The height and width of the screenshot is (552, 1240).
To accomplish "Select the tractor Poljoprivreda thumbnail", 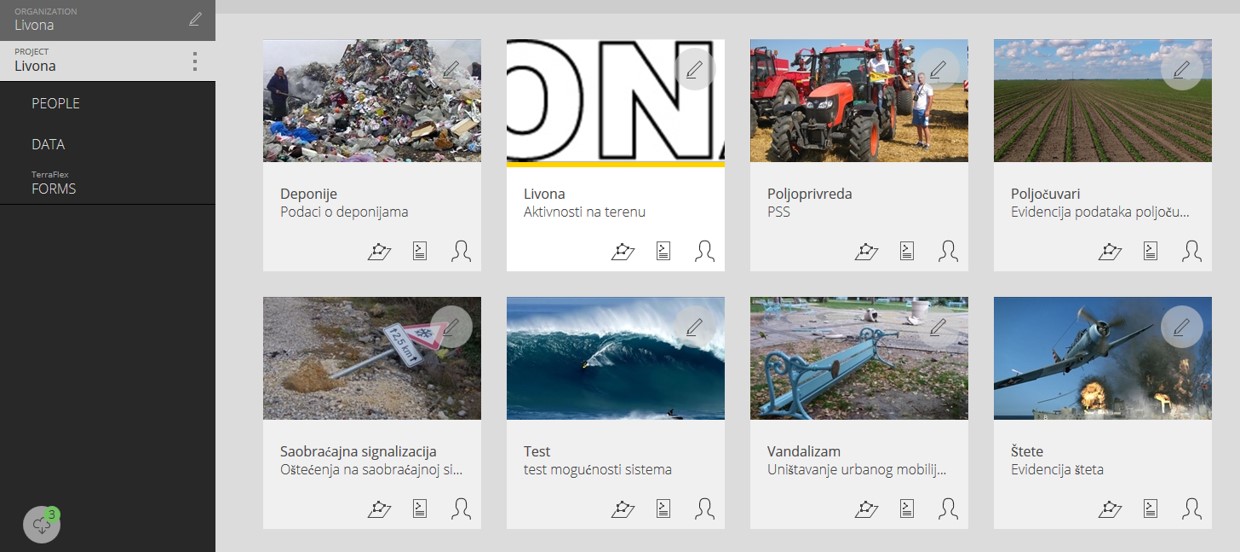I will (859, 101).
